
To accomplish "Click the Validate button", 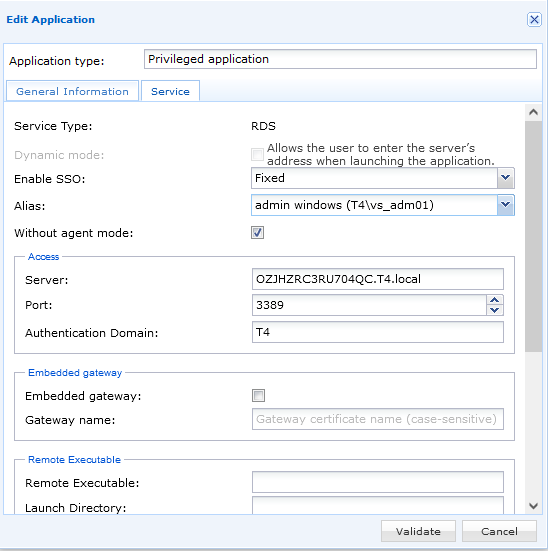I will (418, 531).
